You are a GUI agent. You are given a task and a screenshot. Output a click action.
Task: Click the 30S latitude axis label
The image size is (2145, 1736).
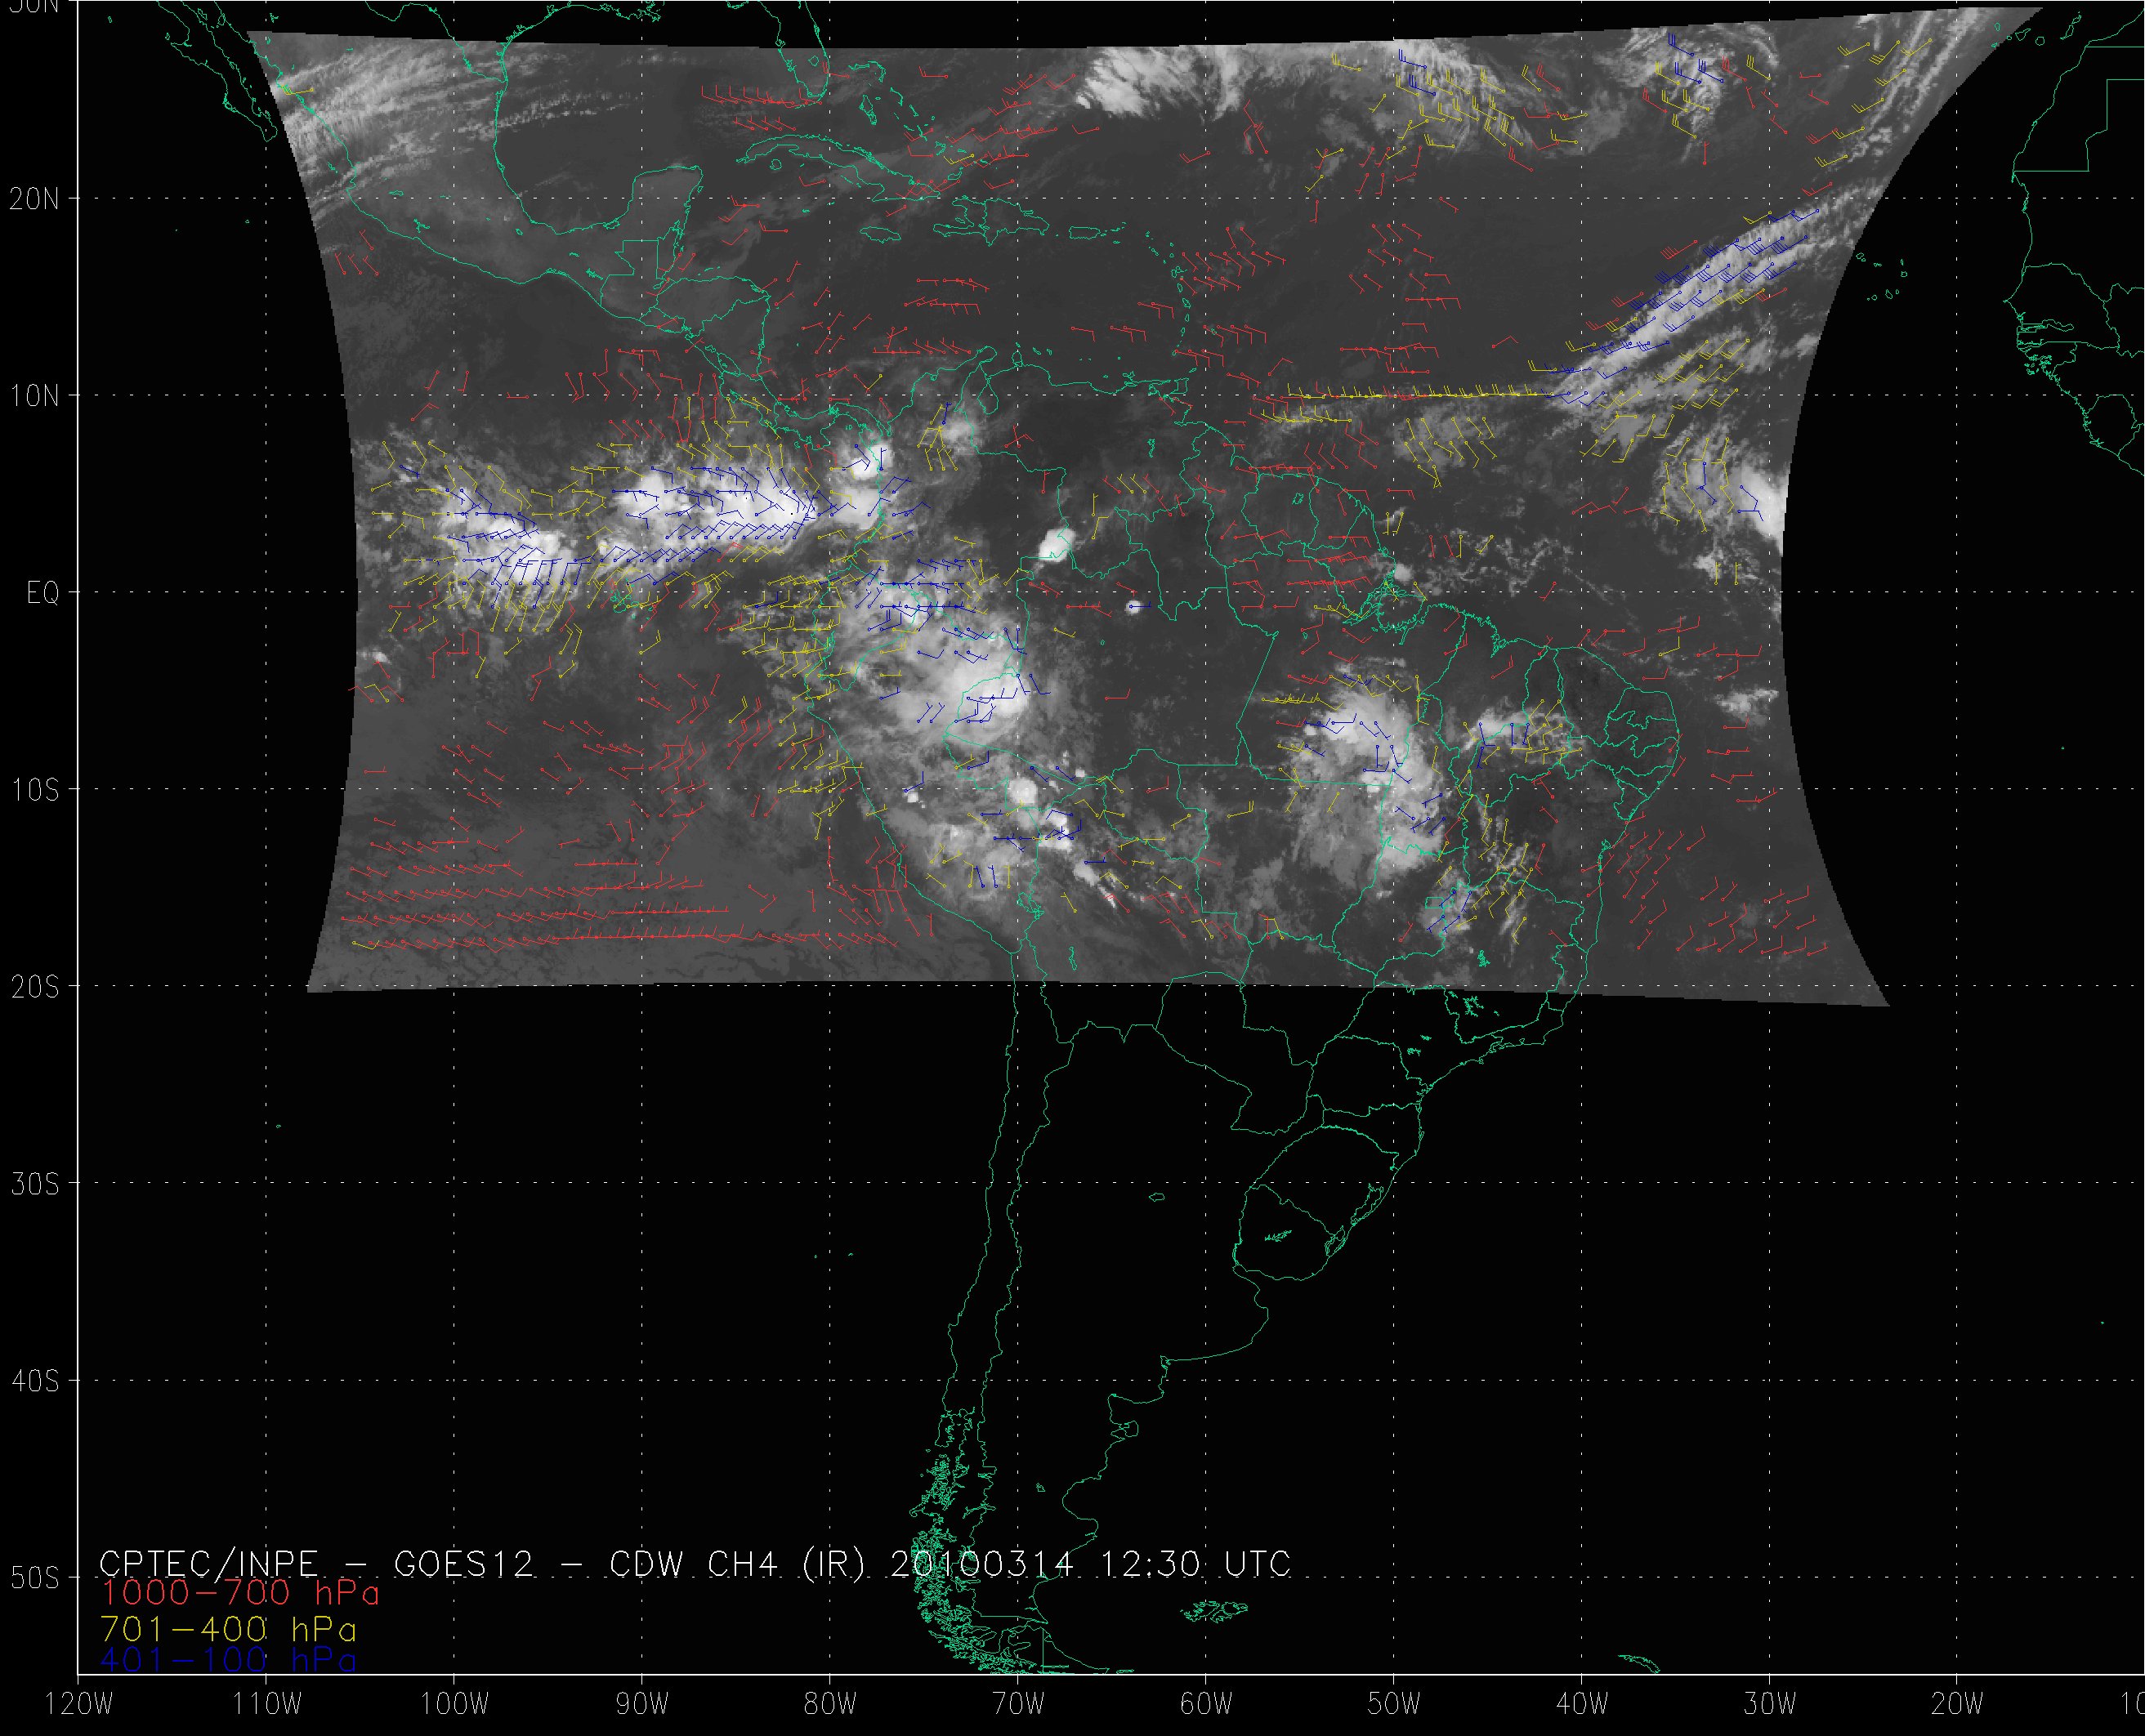tap(35, 1184)
